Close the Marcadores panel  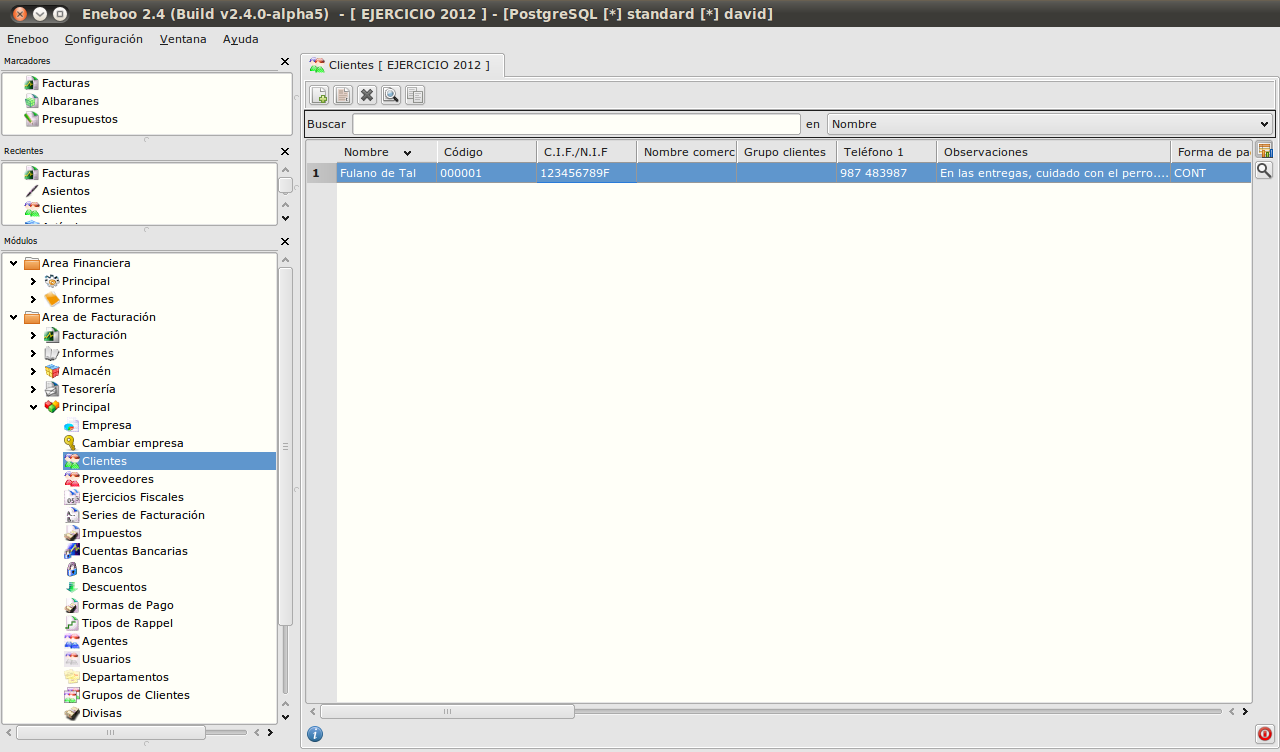click(285, 62)
